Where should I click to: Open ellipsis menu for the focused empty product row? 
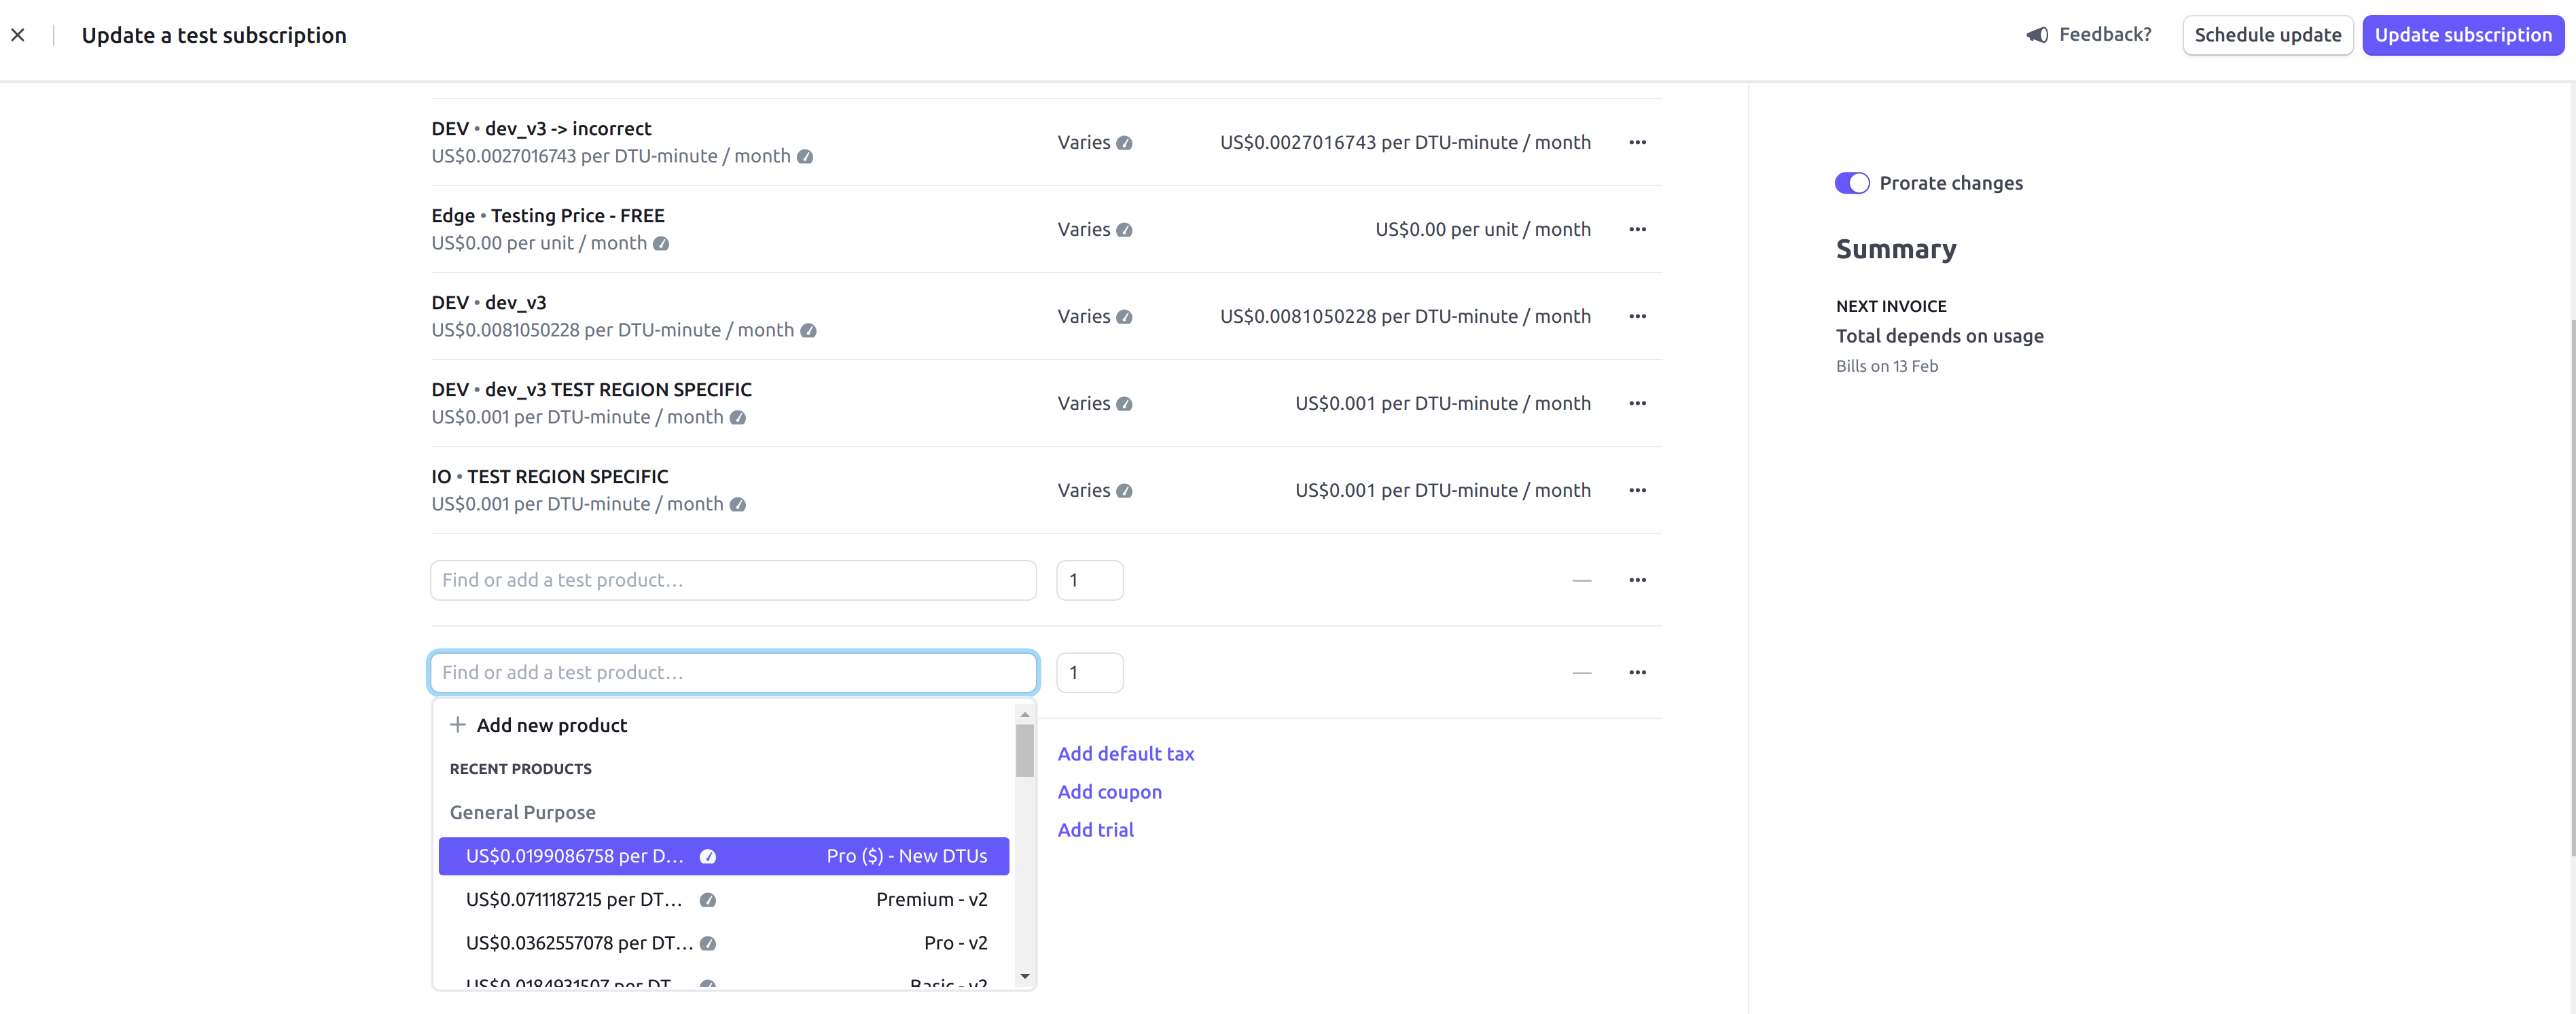coord(1637,672)
